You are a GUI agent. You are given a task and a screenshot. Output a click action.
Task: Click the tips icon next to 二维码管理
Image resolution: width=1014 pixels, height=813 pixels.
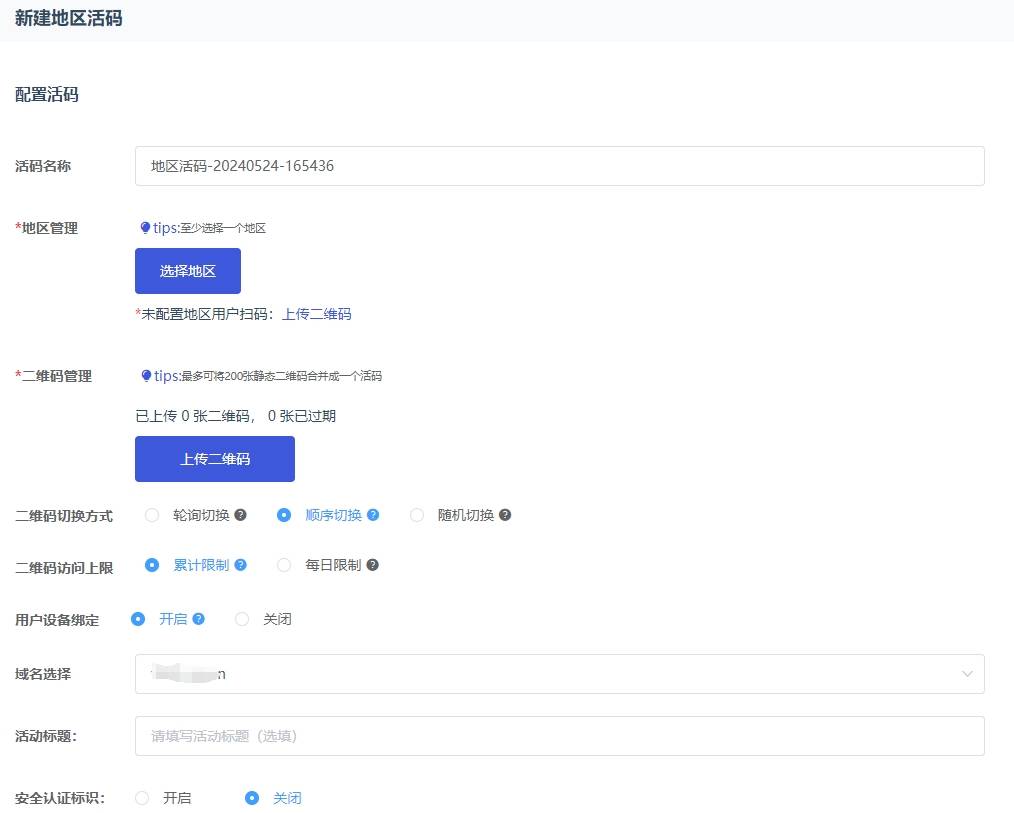click(146, 376)
